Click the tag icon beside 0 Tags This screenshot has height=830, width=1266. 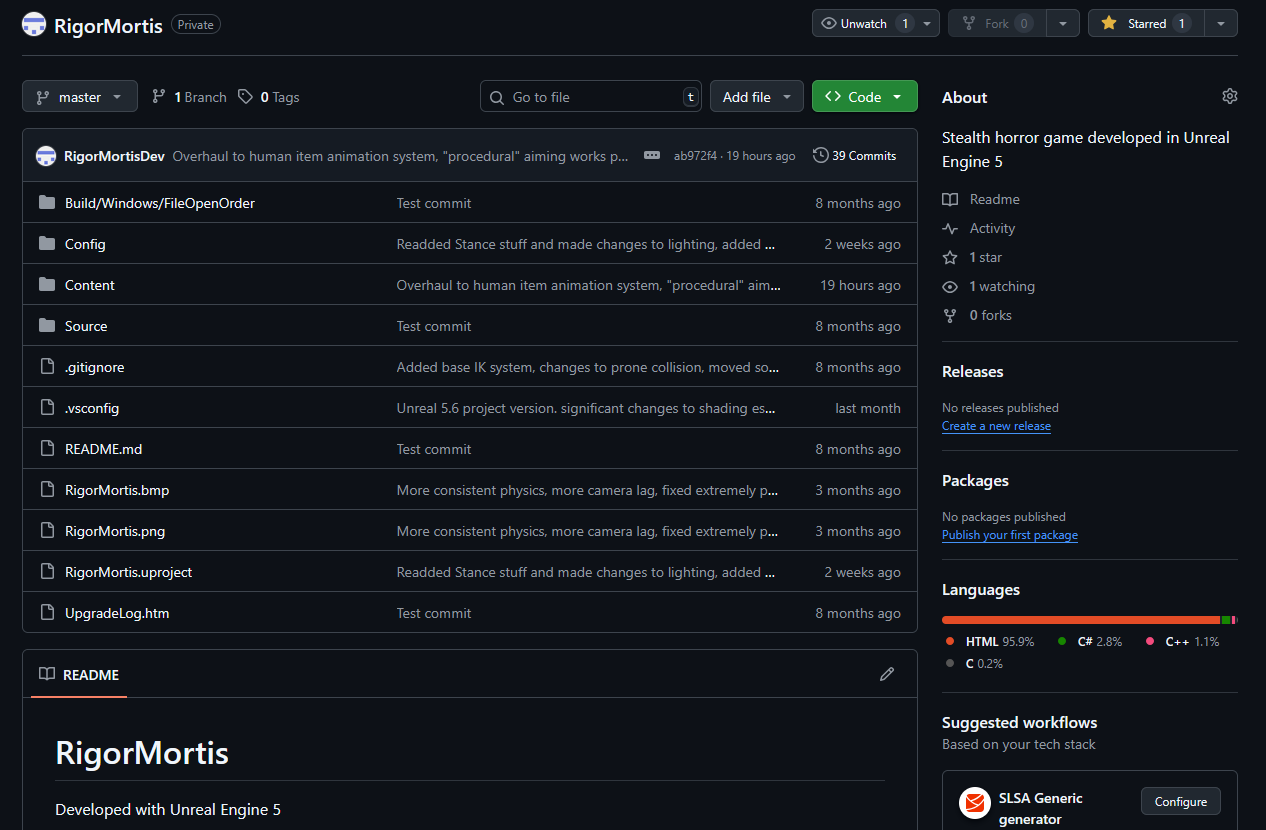[246, 97]
